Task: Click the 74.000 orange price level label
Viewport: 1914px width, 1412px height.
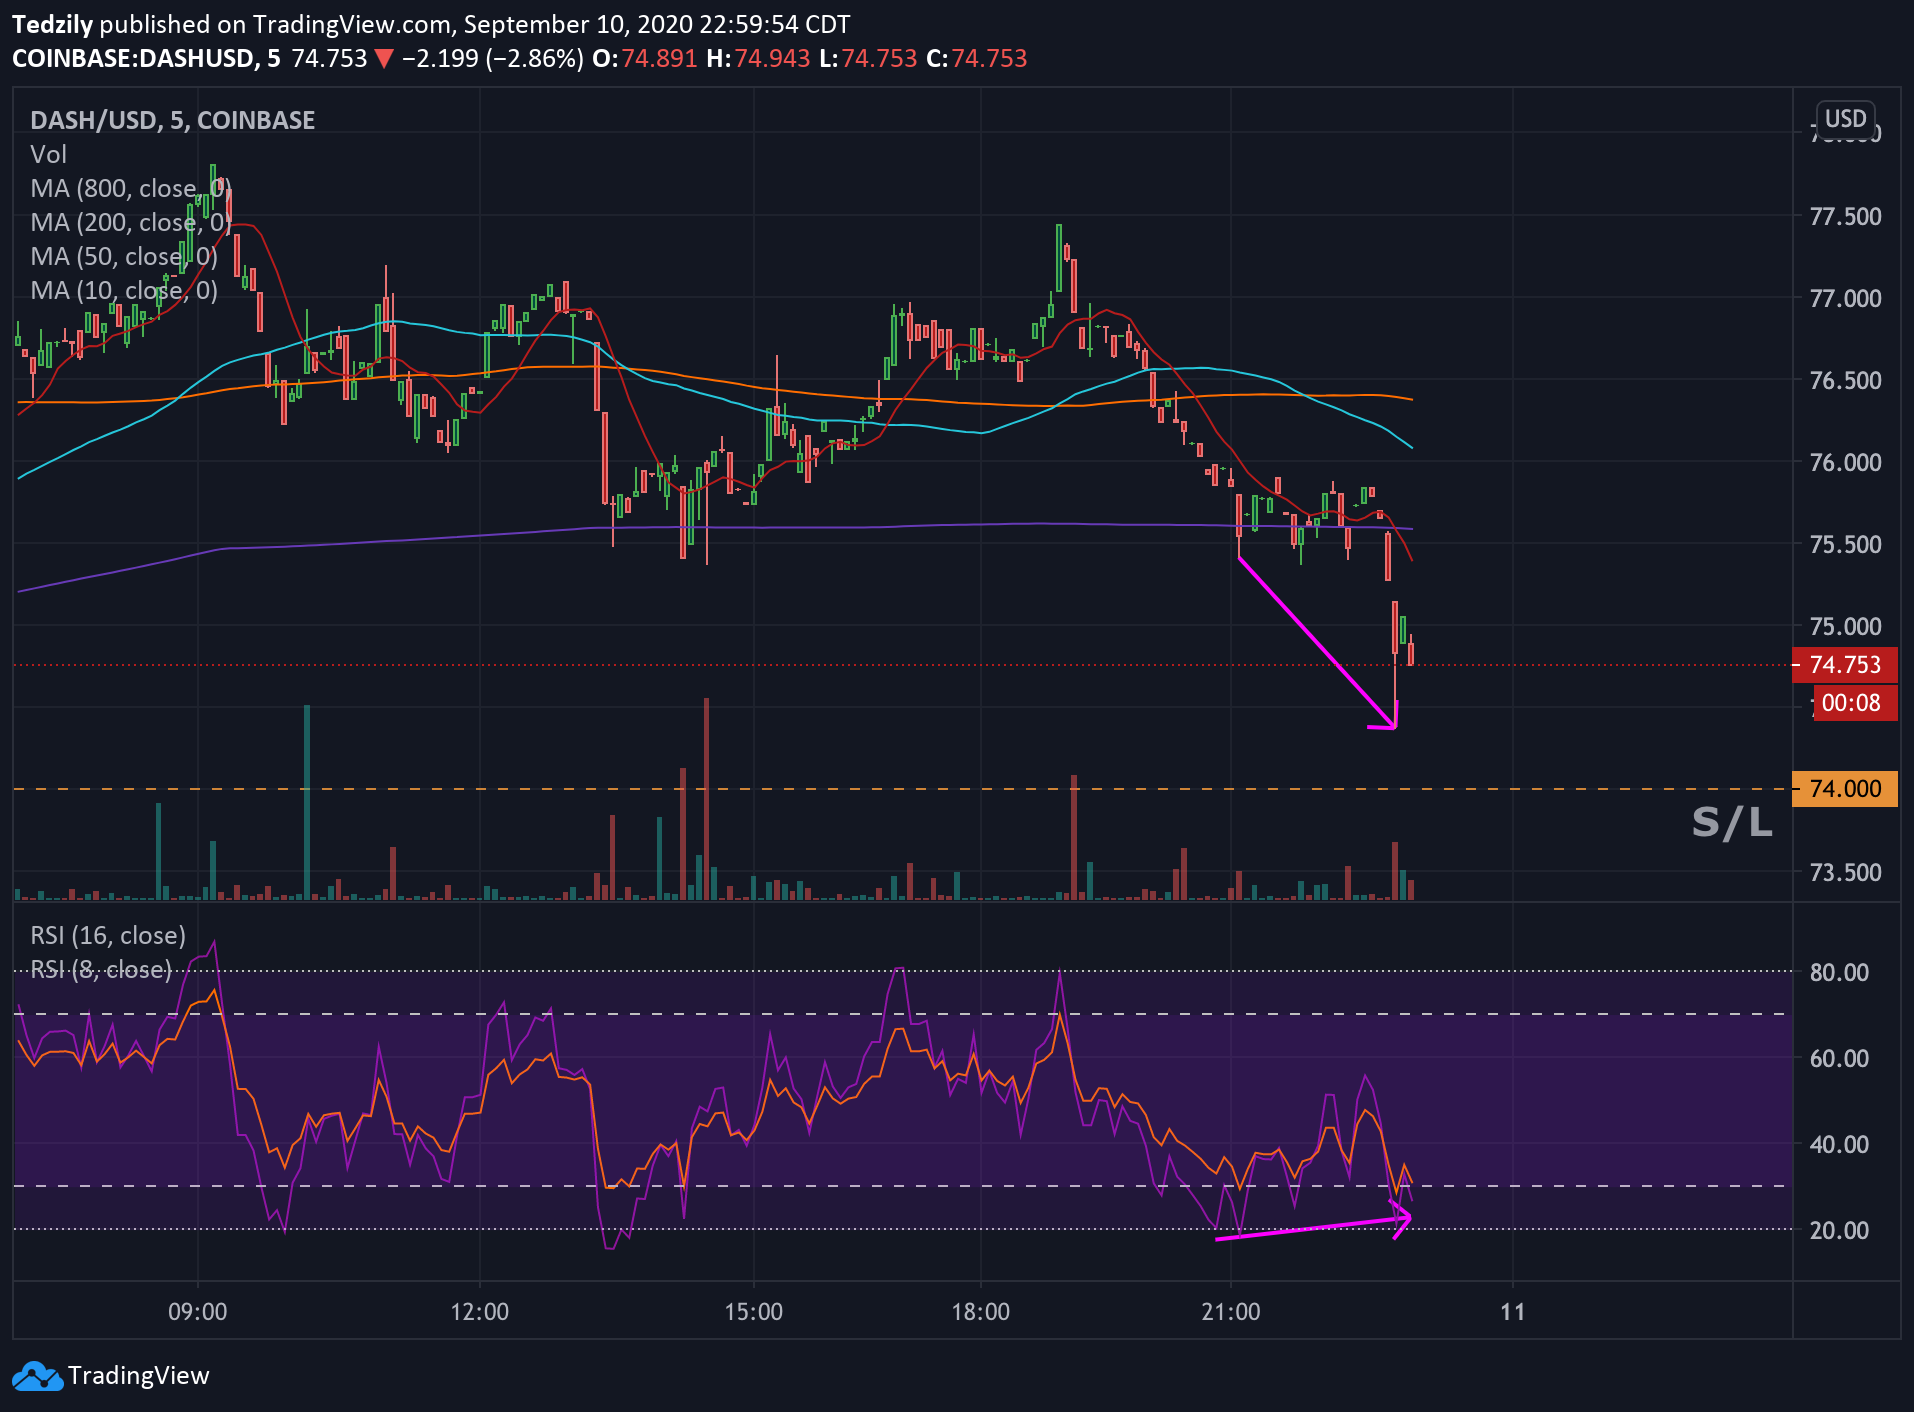Action: click(x=1845, y=789)
